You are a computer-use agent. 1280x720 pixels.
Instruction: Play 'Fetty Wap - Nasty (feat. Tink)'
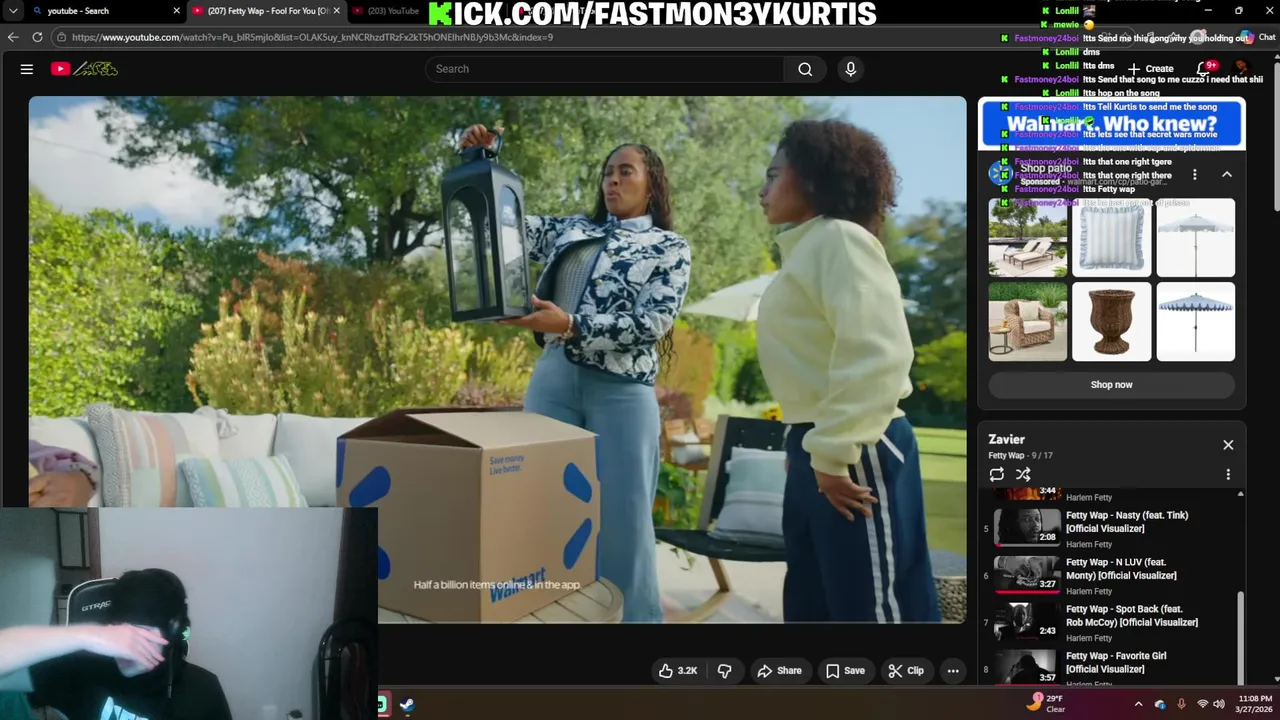click(x=1127, y=522)
